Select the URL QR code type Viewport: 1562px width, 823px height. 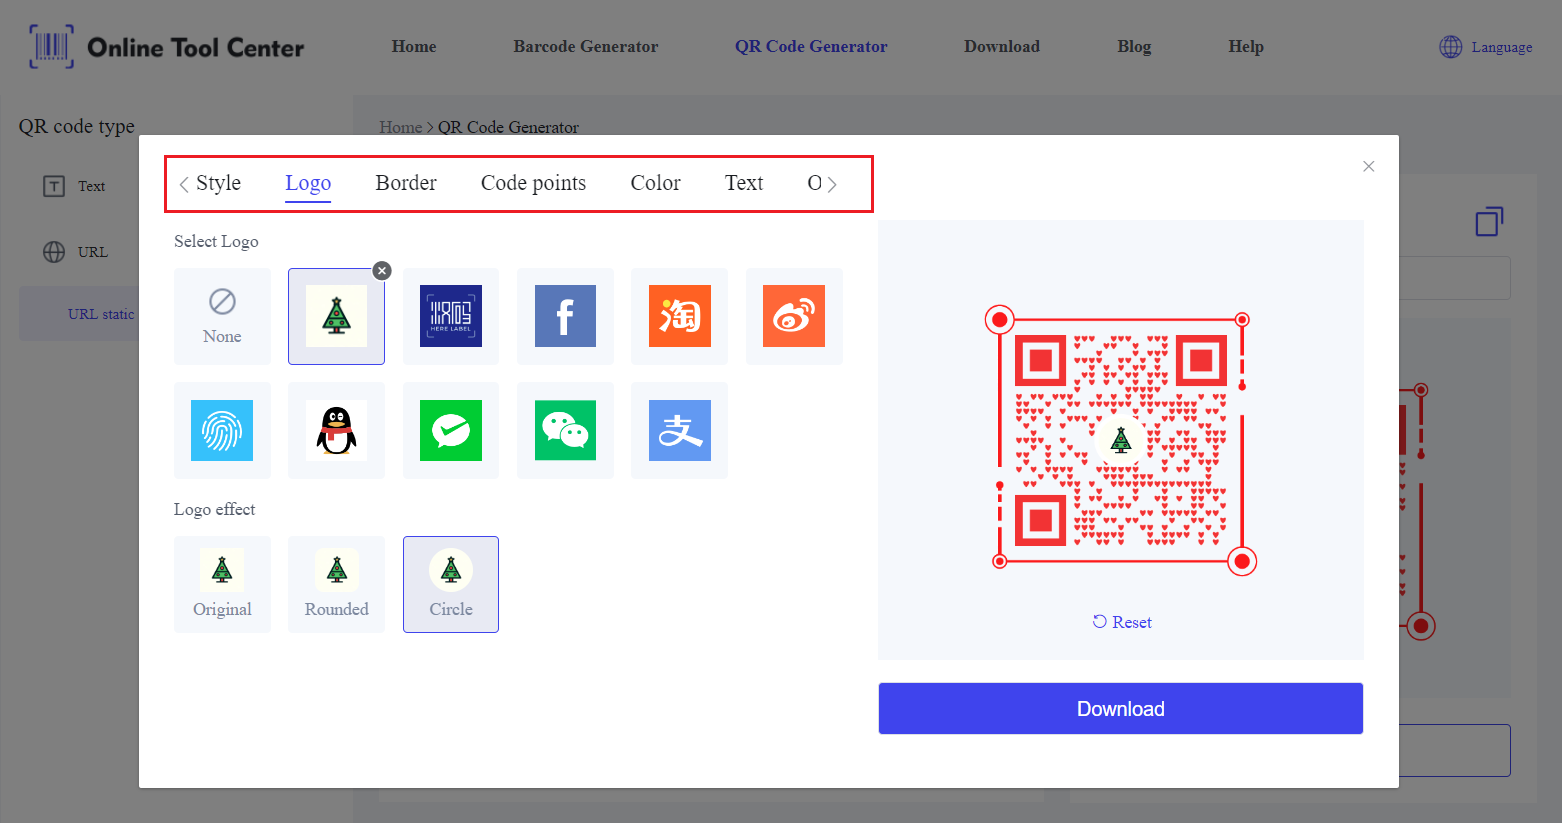point(75,252)
